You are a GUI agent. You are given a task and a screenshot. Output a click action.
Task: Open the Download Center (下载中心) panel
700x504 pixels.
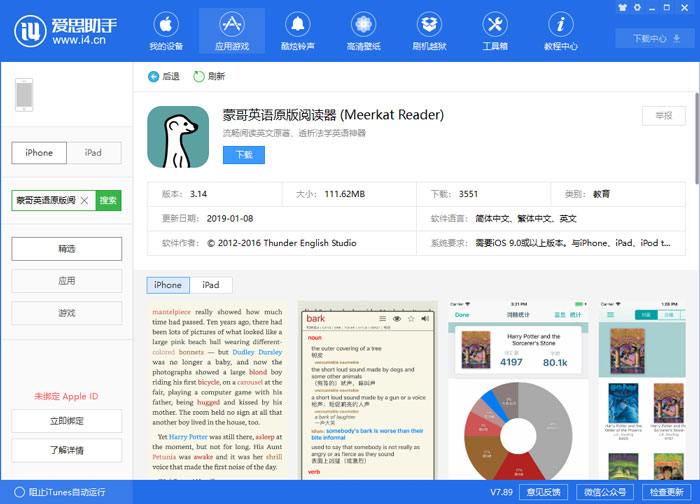pos(654,39)
